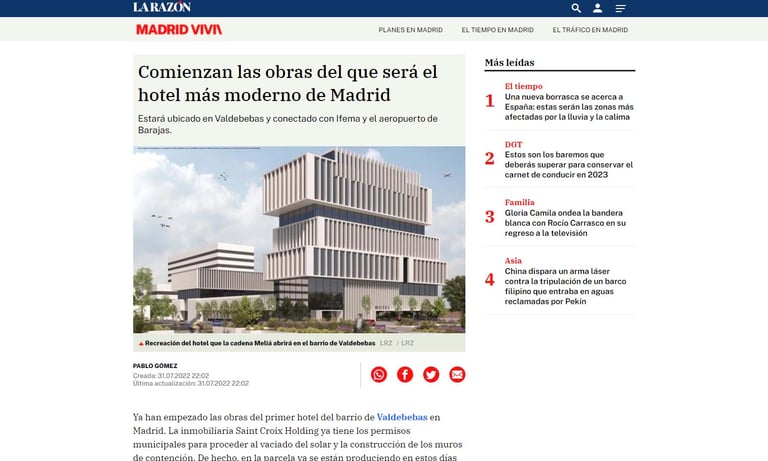Share article on Facebook icon
Screen dimensions: 768x461
point(405,374)
